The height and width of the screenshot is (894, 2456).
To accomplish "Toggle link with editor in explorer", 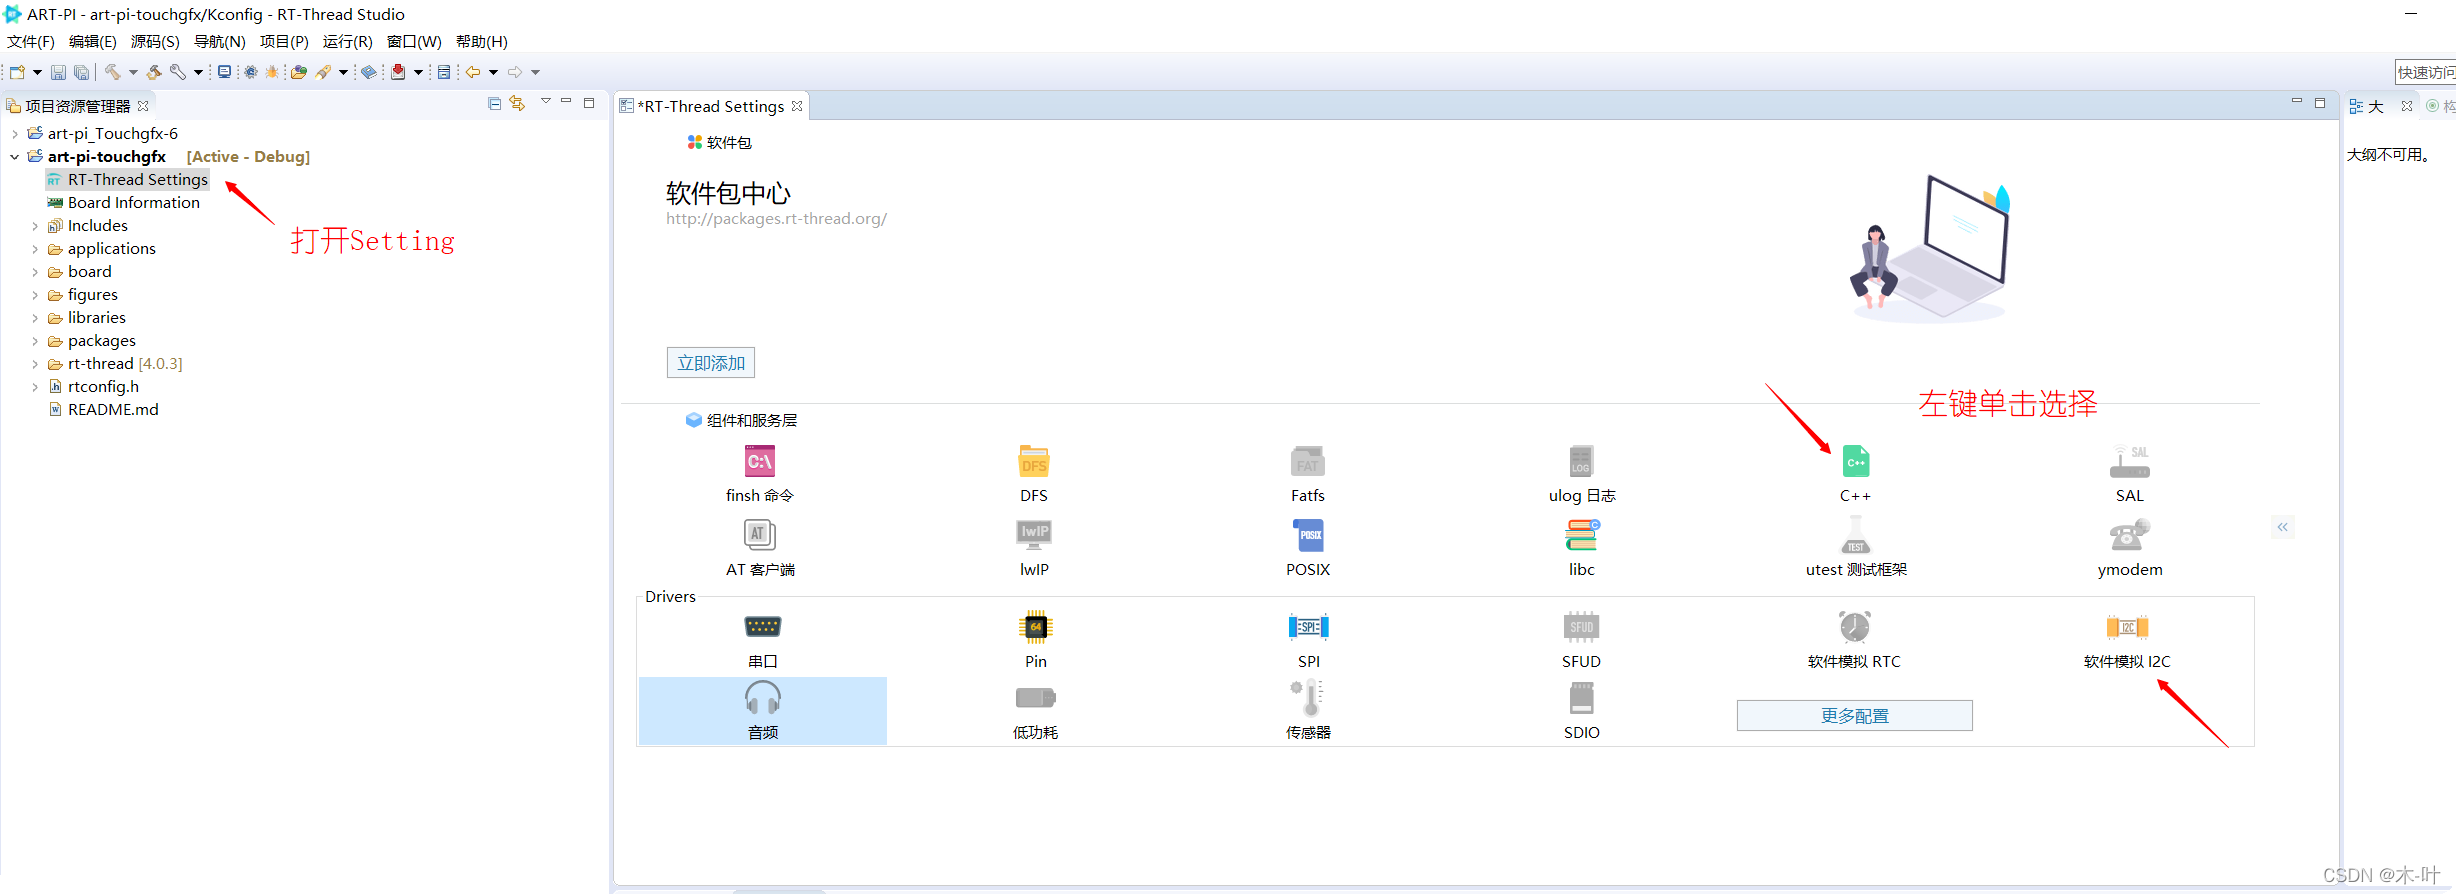I will 517,103.
